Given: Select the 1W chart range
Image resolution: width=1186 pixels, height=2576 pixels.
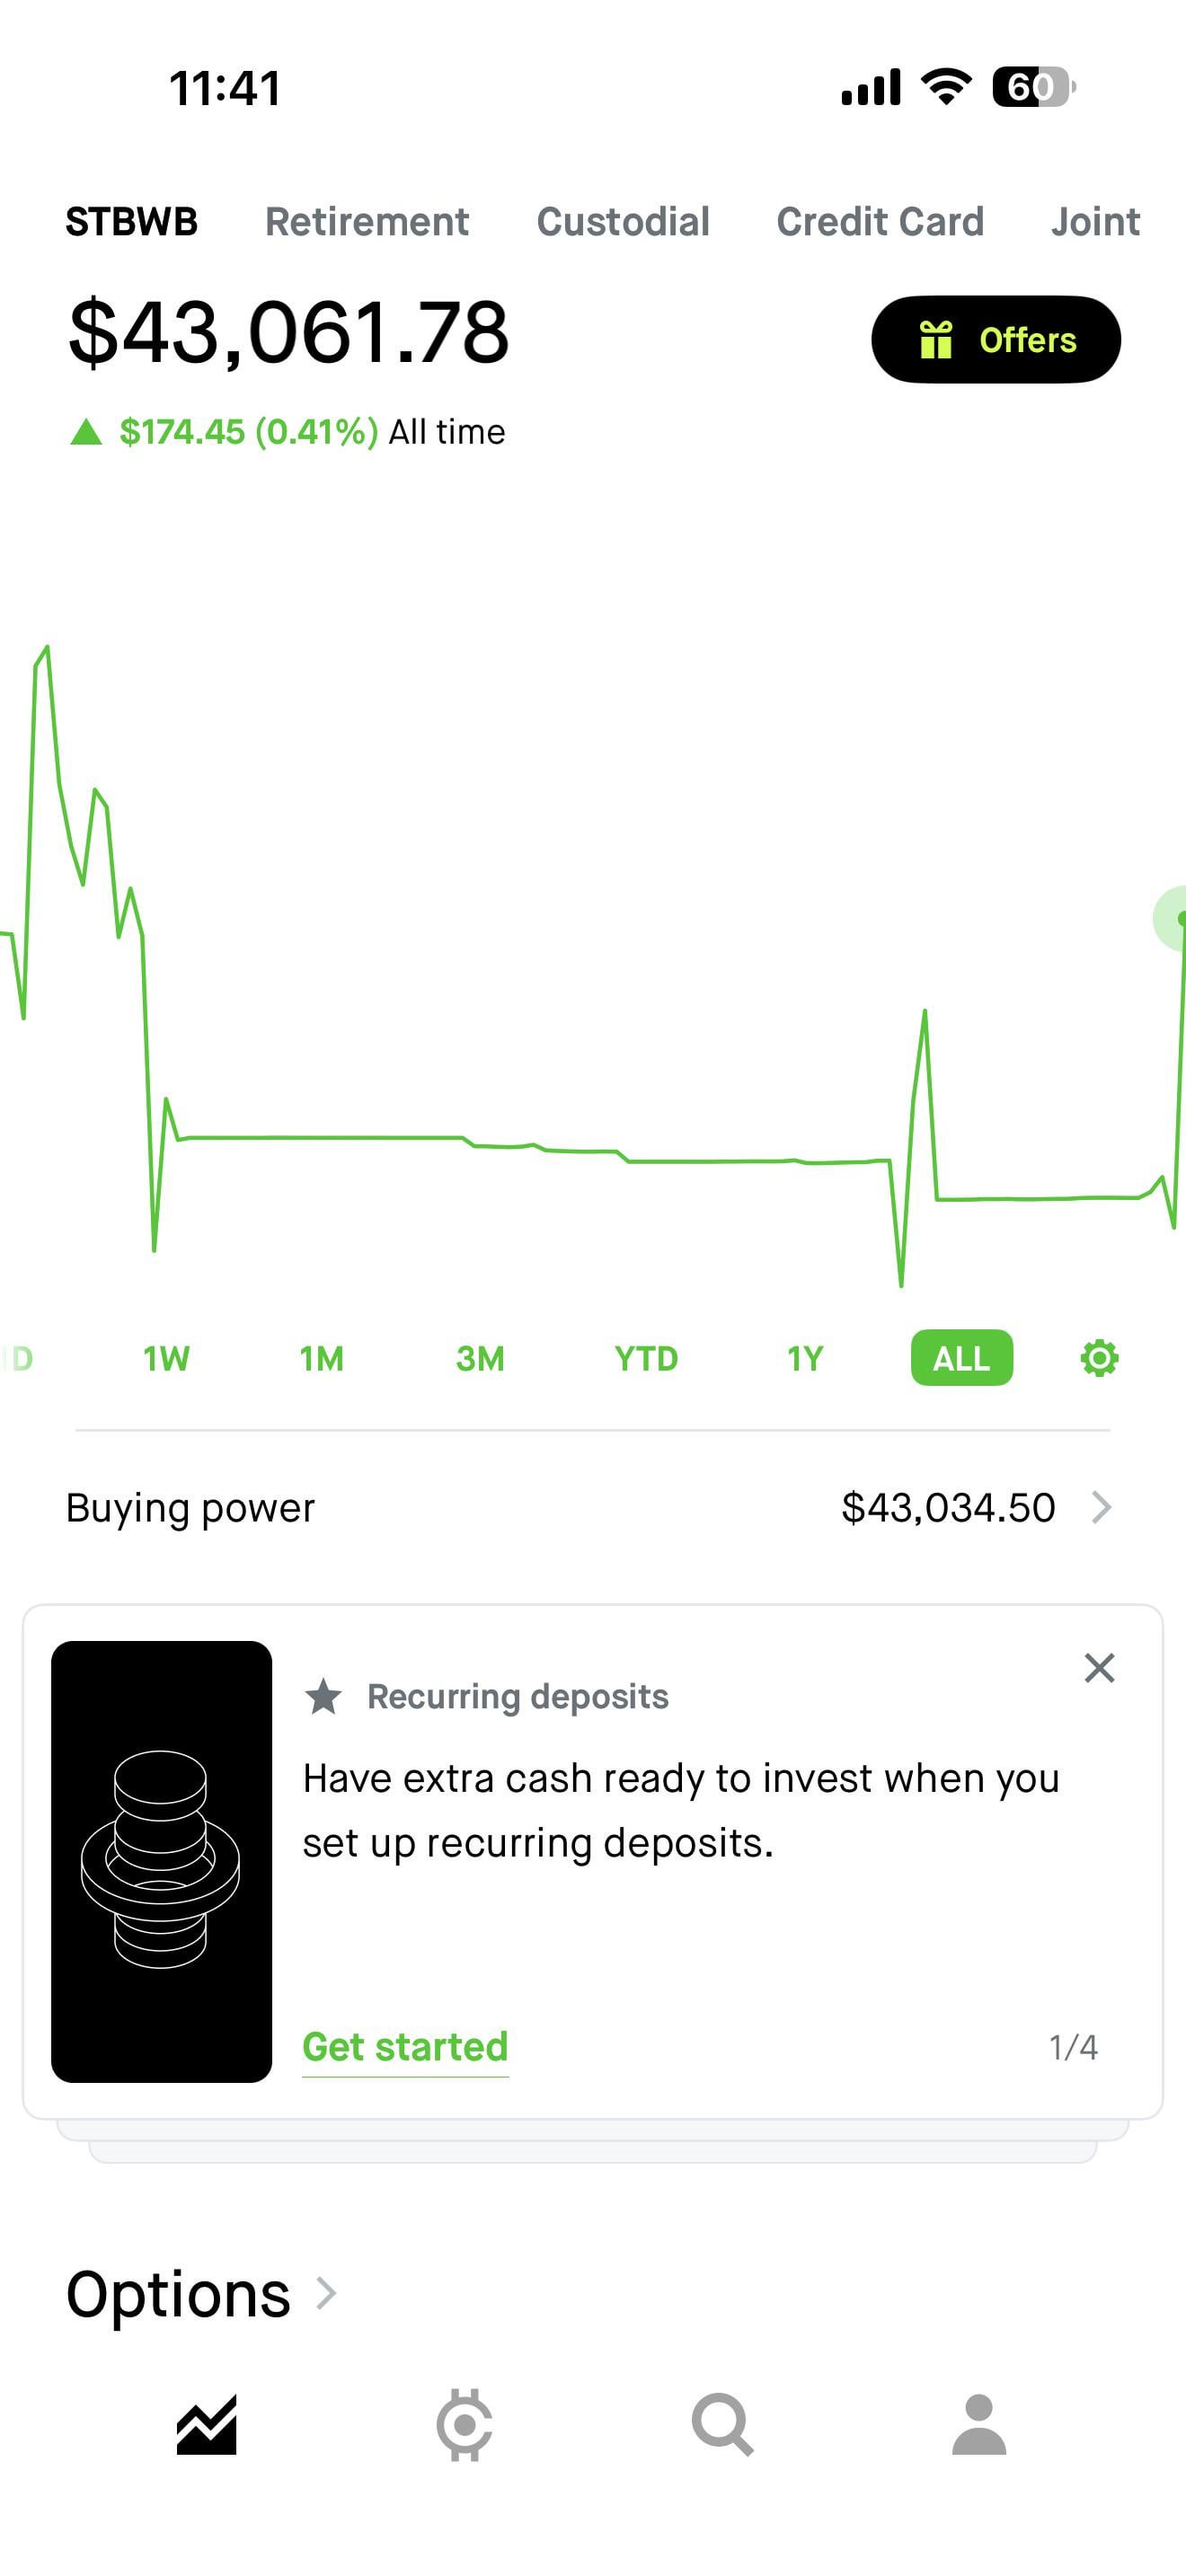Looking at the screenshot, I should coord(166,1358).
